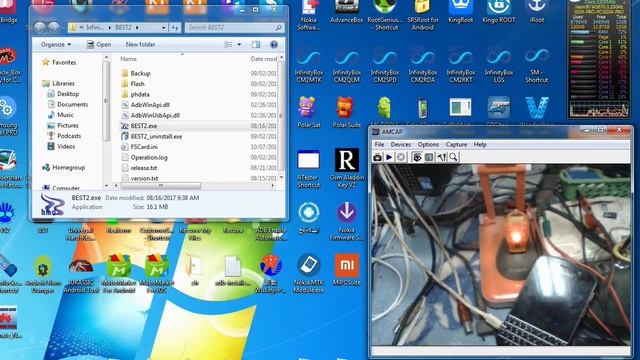Select the Flash folder row

tap(198, 84)
